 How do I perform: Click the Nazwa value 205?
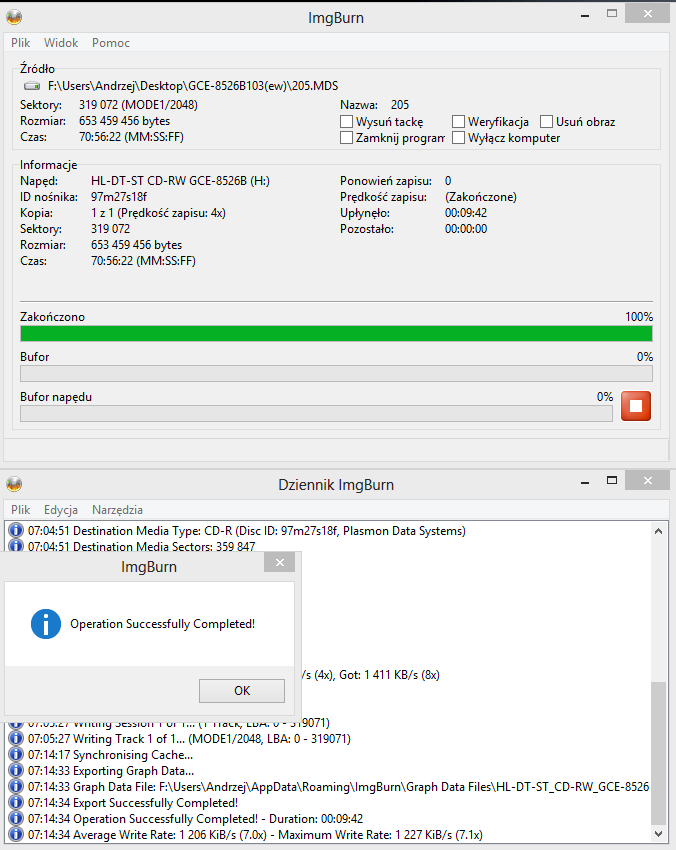(400, 105)
